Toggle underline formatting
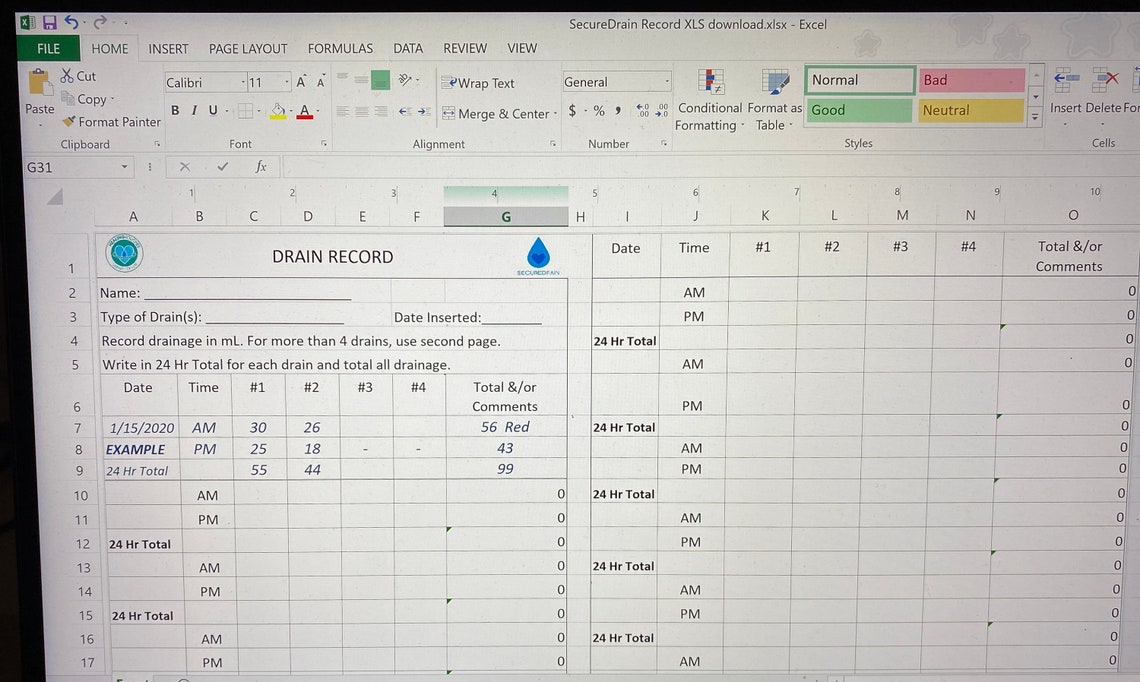The height and width of the screenshot is (682, 1140). 211,110
